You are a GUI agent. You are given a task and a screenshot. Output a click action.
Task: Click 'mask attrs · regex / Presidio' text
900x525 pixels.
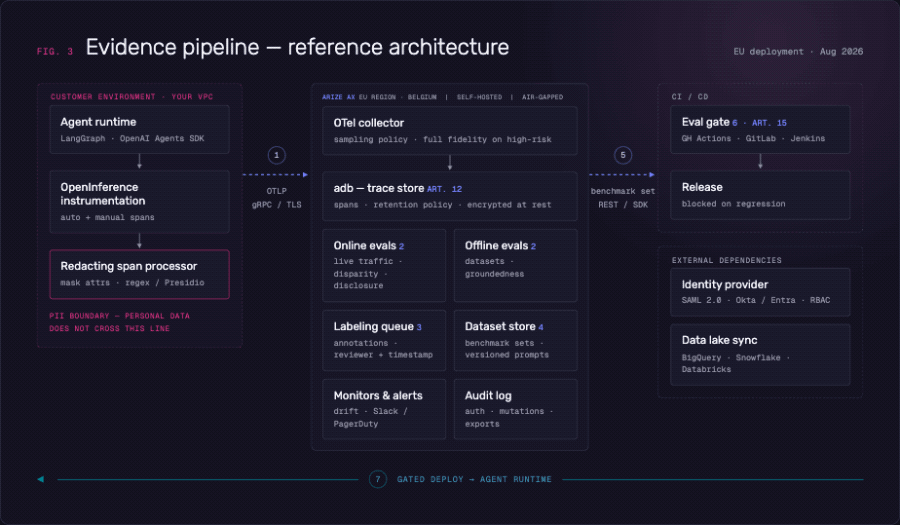[132, 283]
